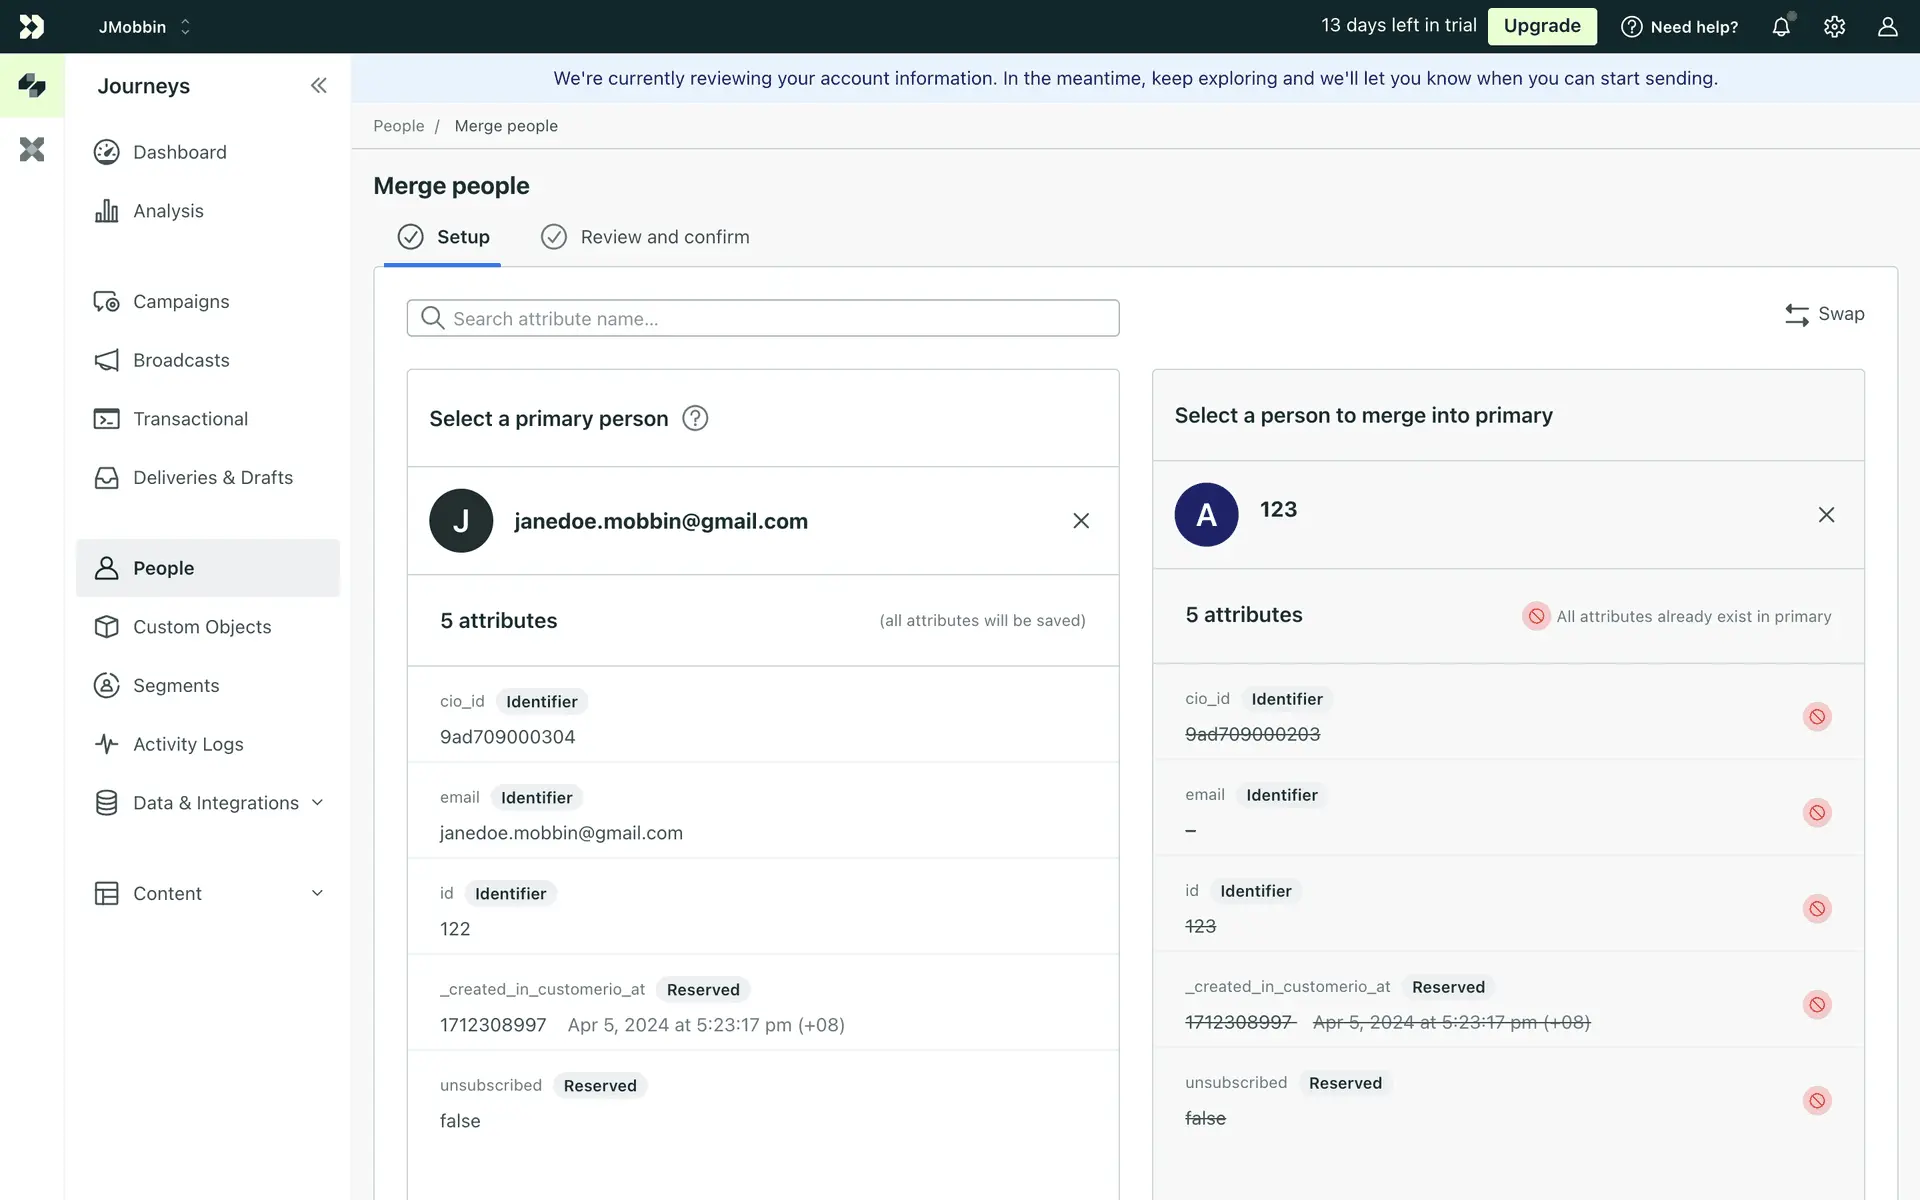This screenshot has height=1200, width=1920.
Task: Click the Upgrade button
Action: click(1541, 26)
